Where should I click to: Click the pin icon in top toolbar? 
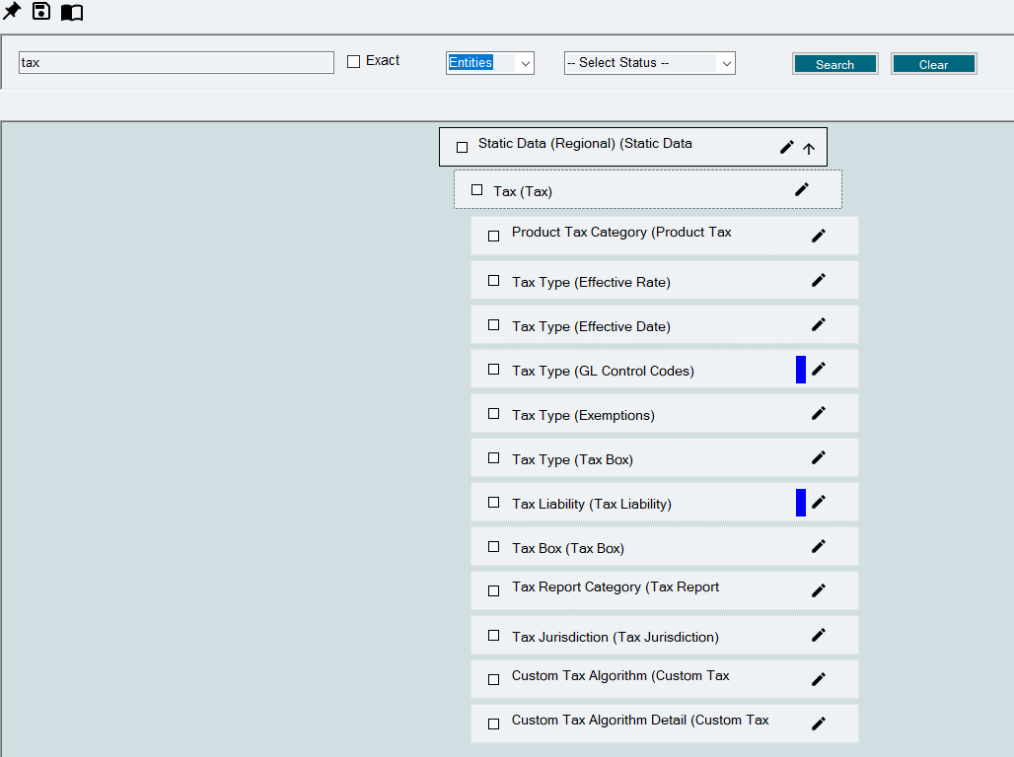pos(12,11)
